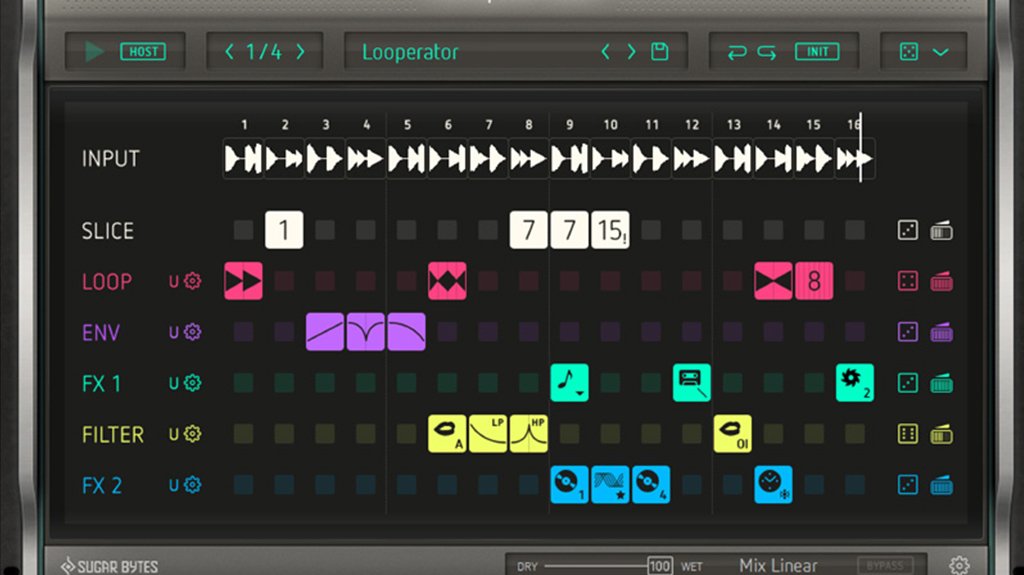Select FX 2 step 14 clock freeze cell
This screenshot has width=1024, height=575.
[773, 485]
